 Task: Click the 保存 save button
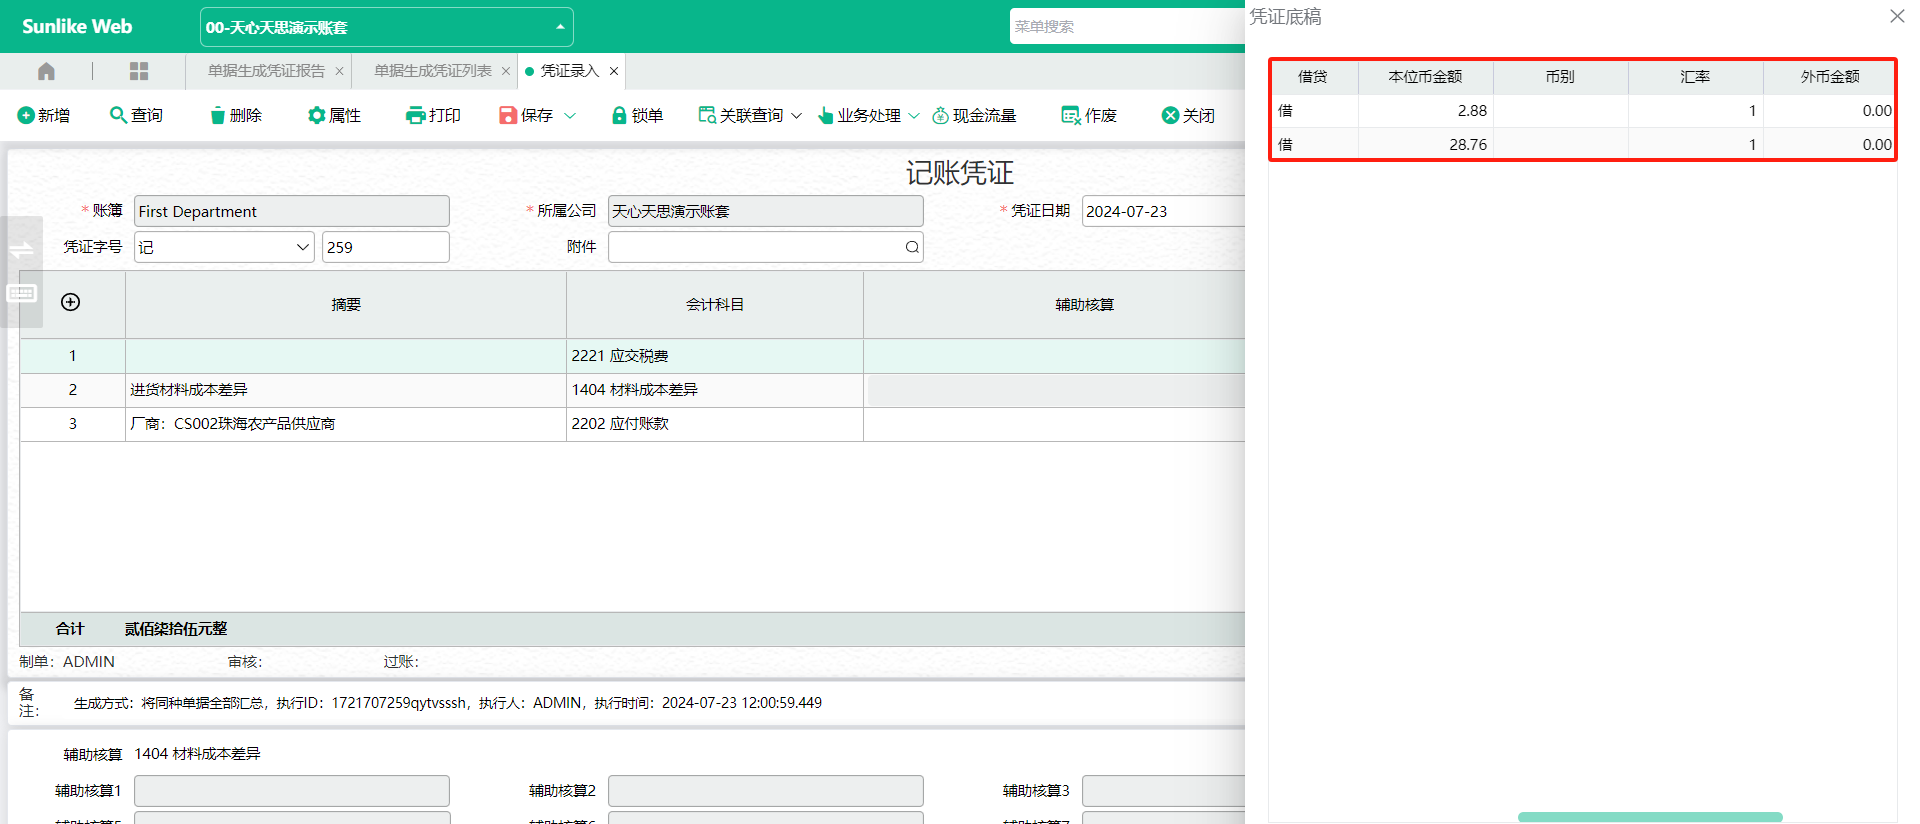(x=526, y=116)
